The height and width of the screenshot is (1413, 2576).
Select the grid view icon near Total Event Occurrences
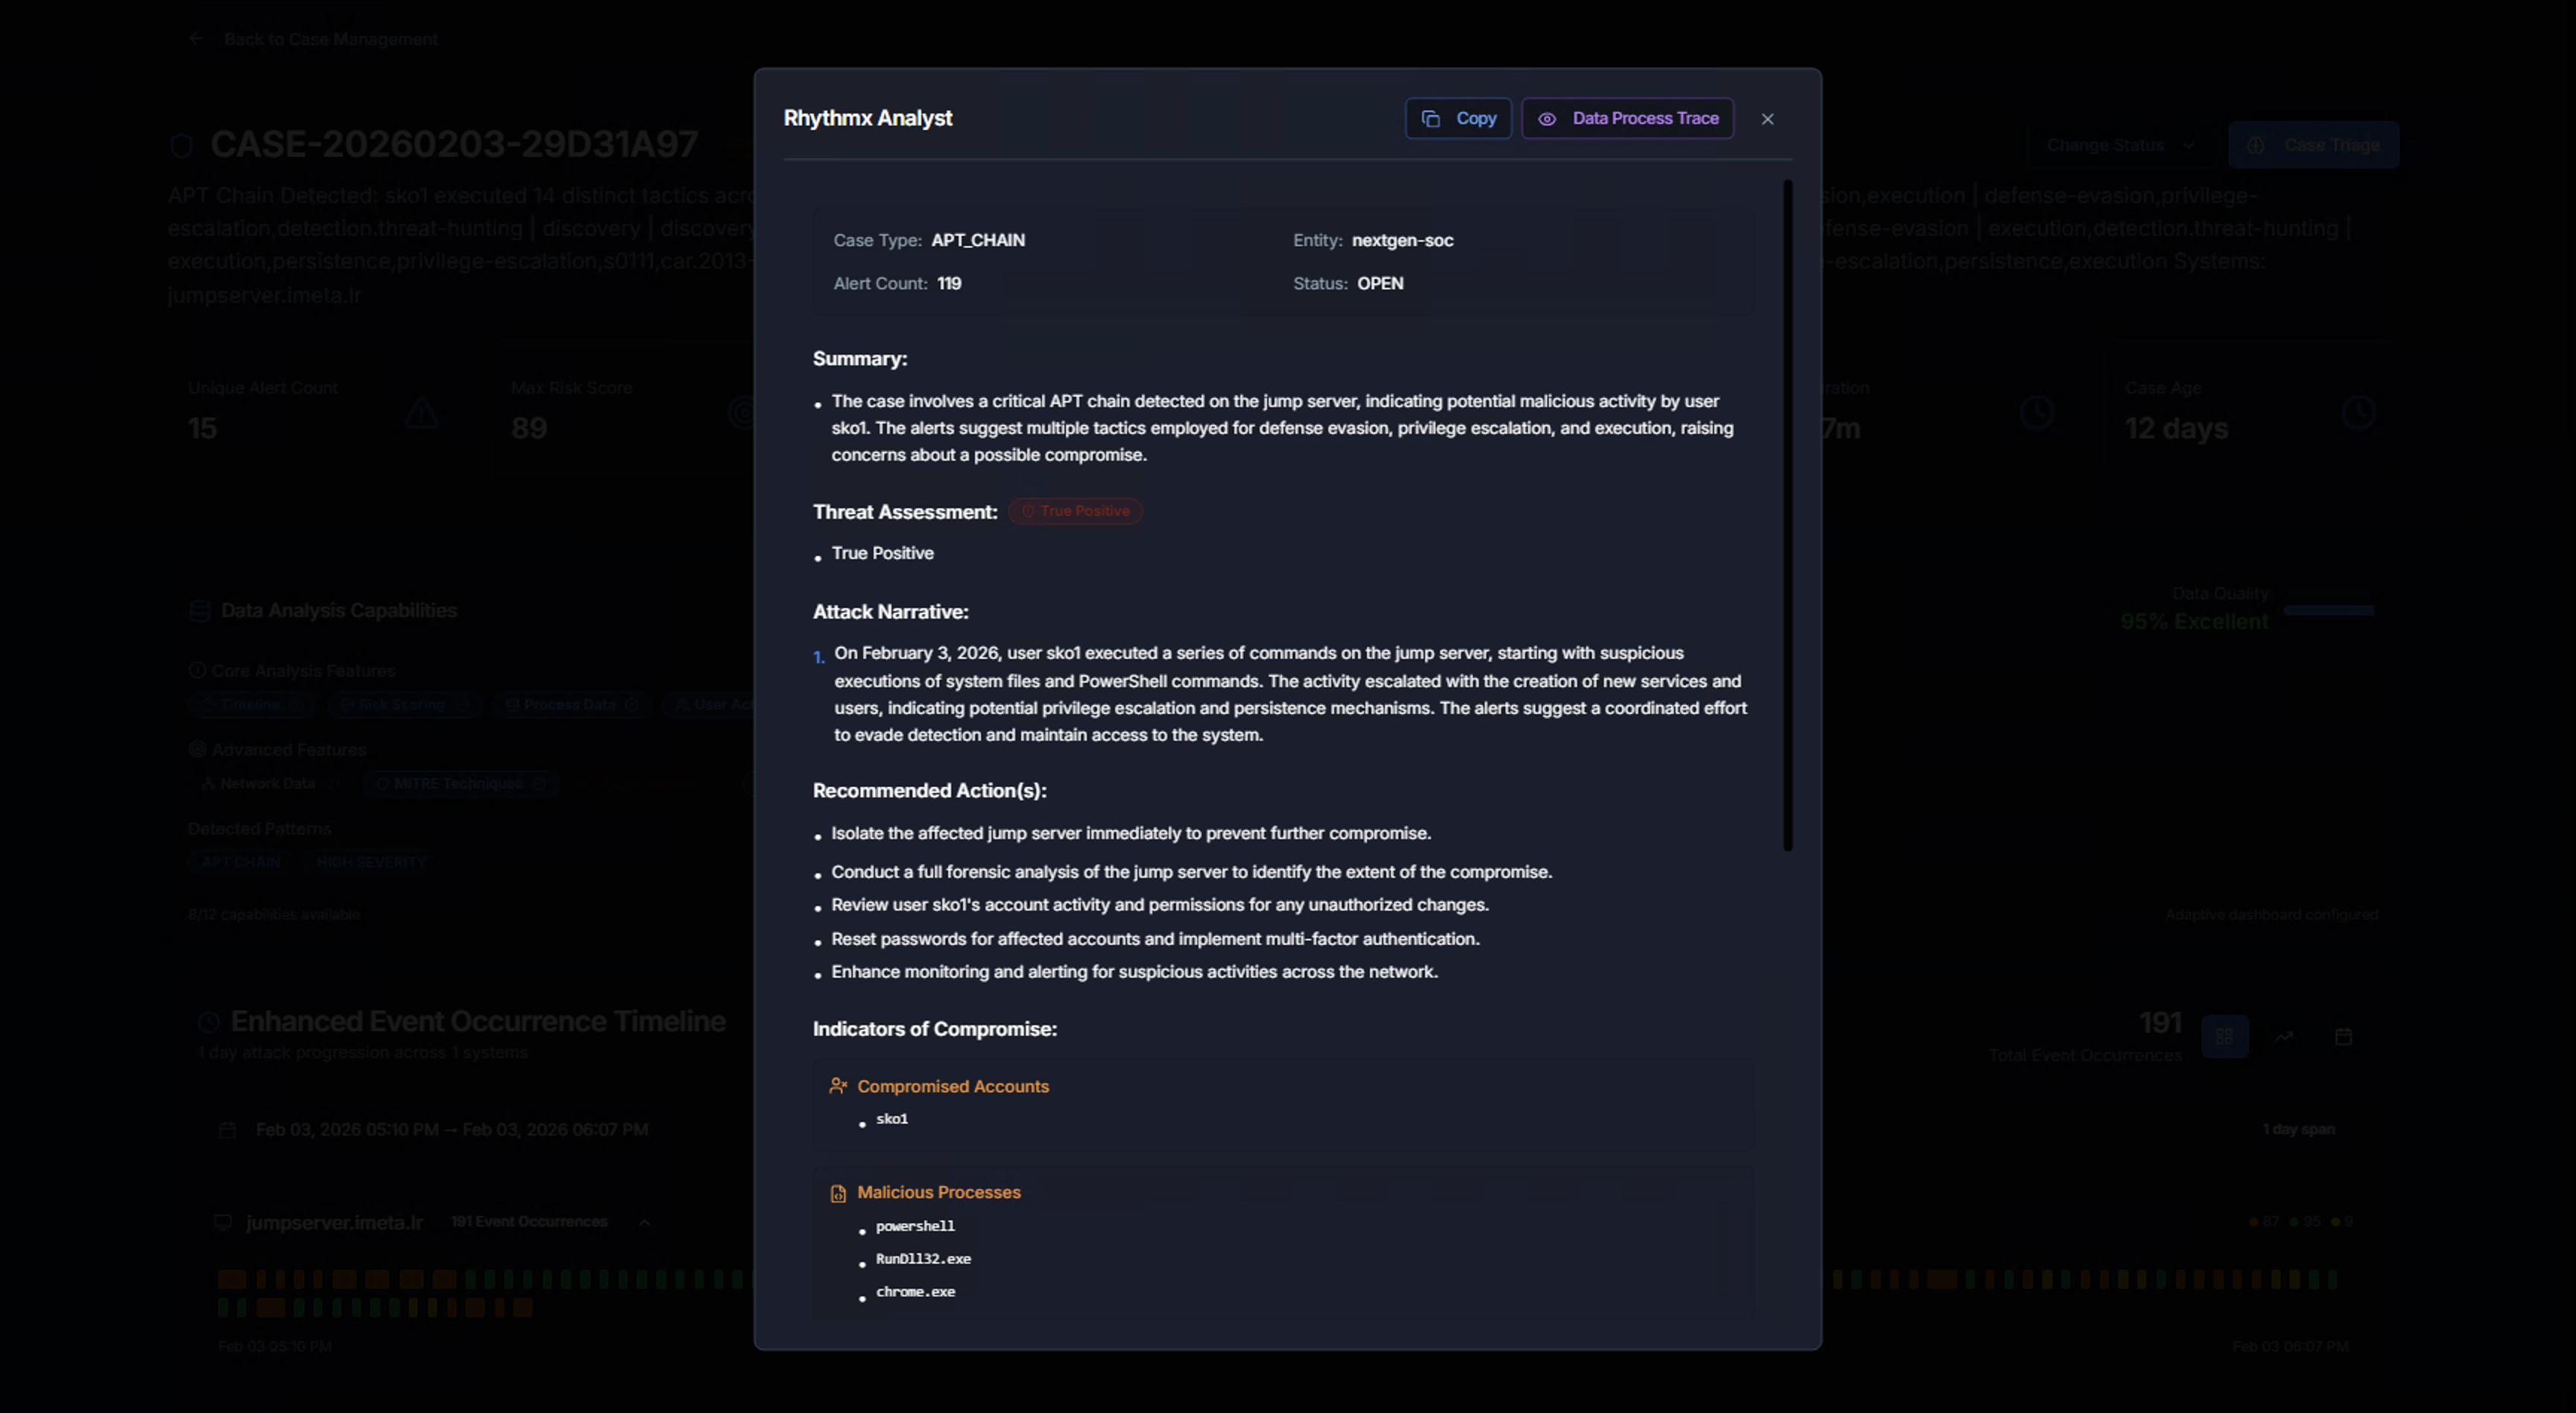[2224, 1037]
